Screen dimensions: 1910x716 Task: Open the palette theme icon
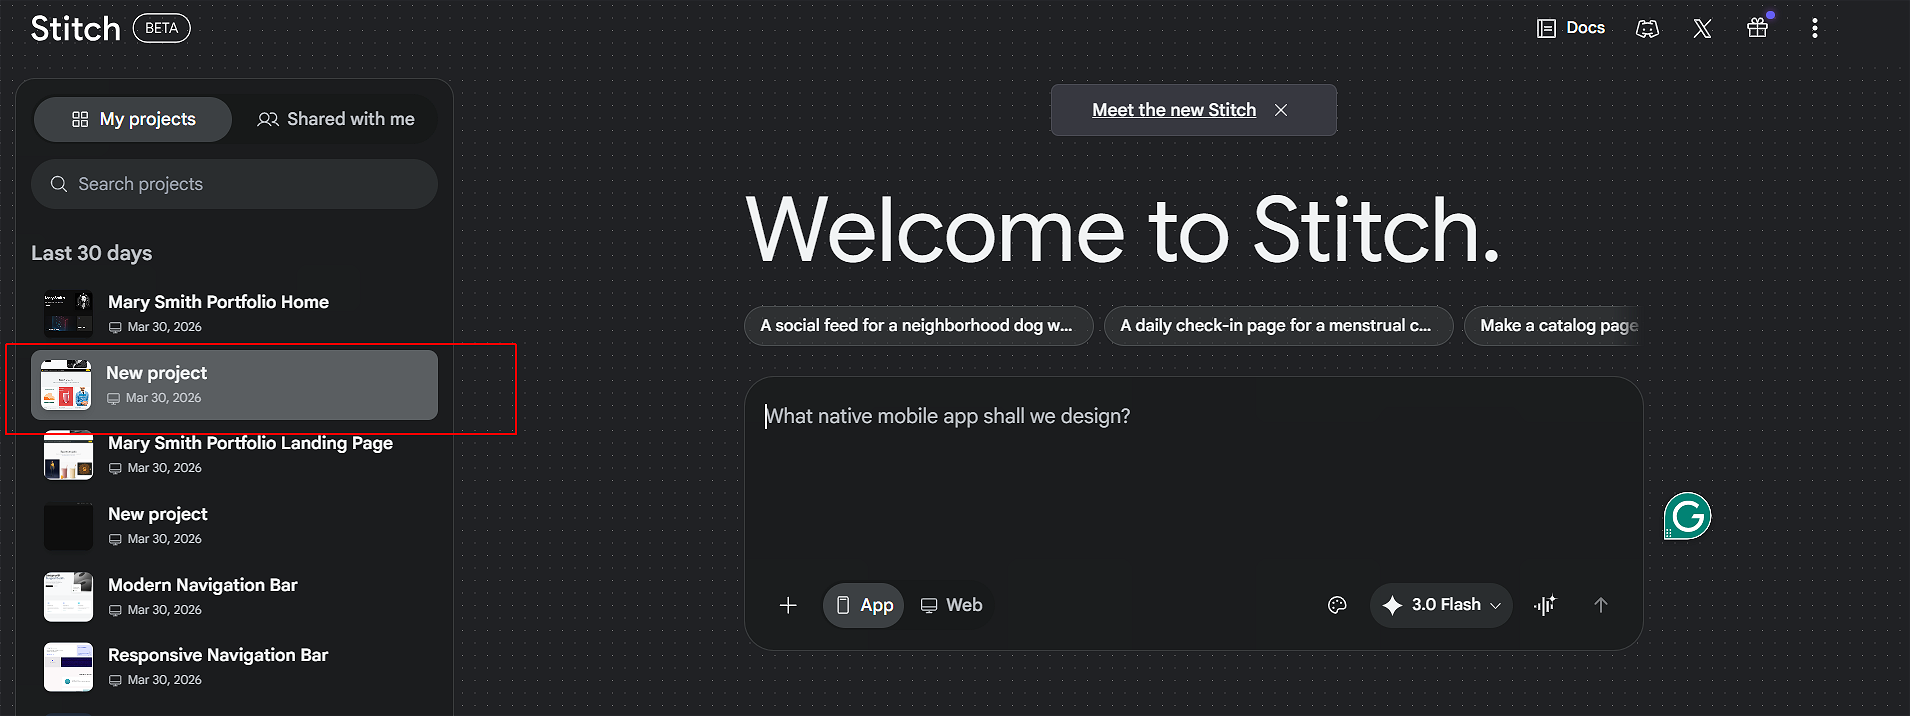(x=1337, y=605)
